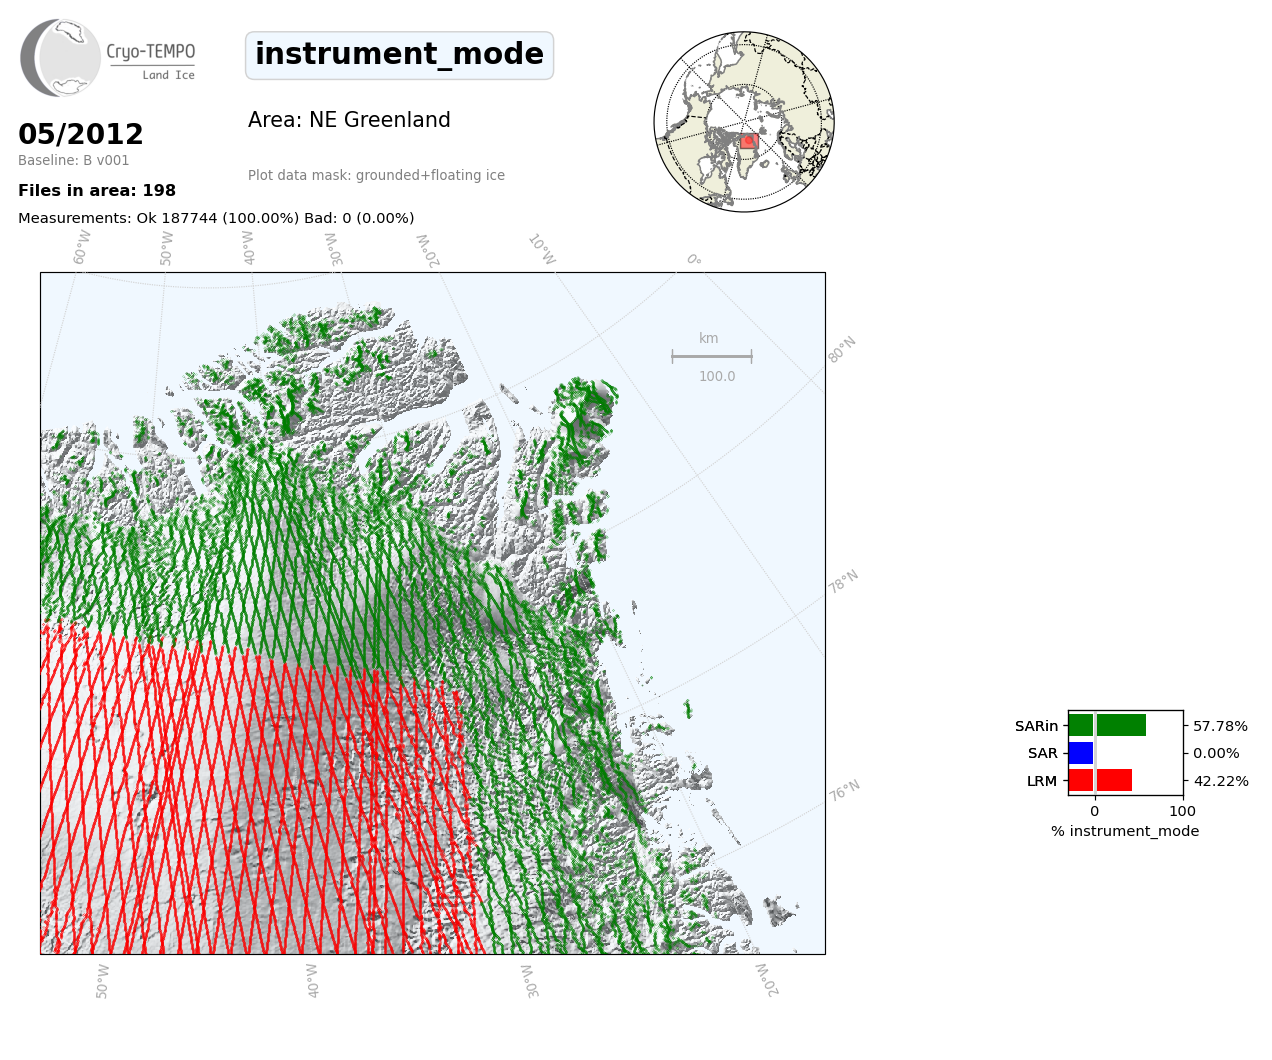Select the 05/2012 date heading

pyautogui.click(x=81, y=134)
